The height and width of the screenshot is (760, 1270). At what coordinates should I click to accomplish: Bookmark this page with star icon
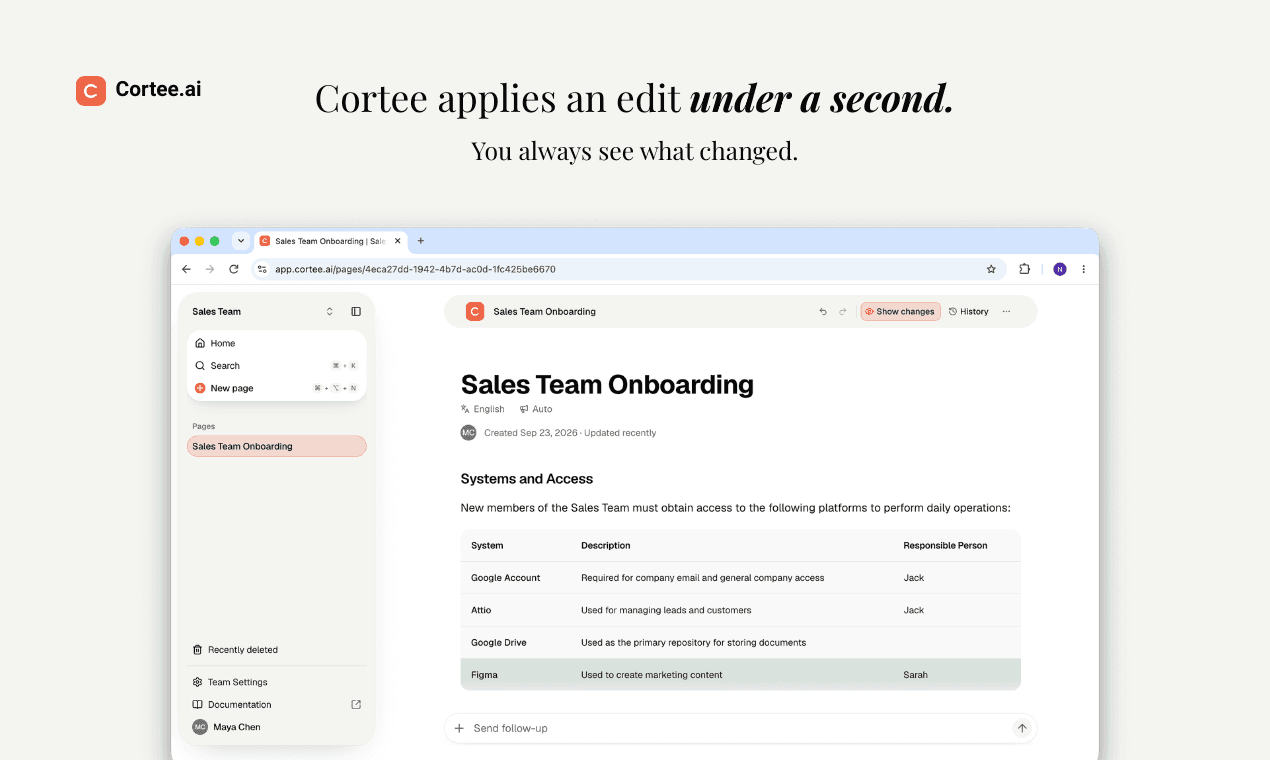(991, 269)
